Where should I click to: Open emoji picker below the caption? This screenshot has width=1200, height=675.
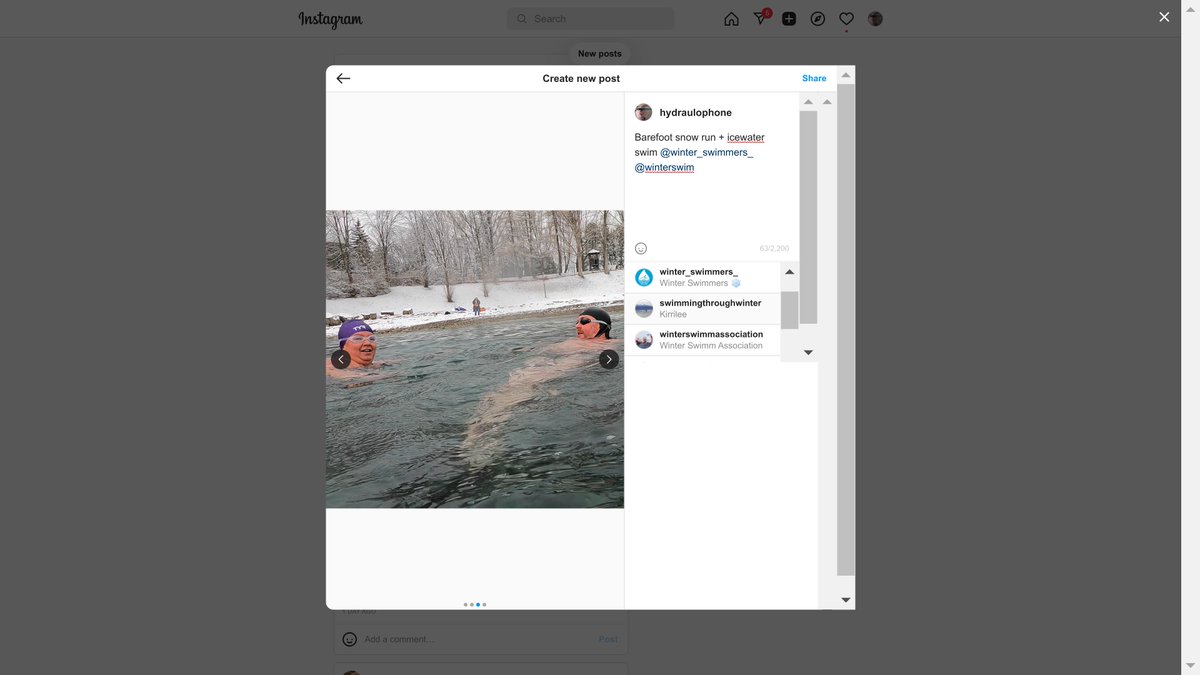point(641,248)
